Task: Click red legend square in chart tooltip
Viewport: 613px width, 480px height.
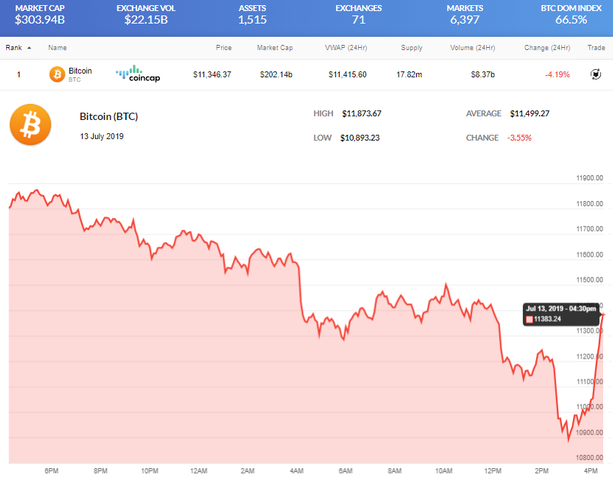Action: click(x=529, y=319)
